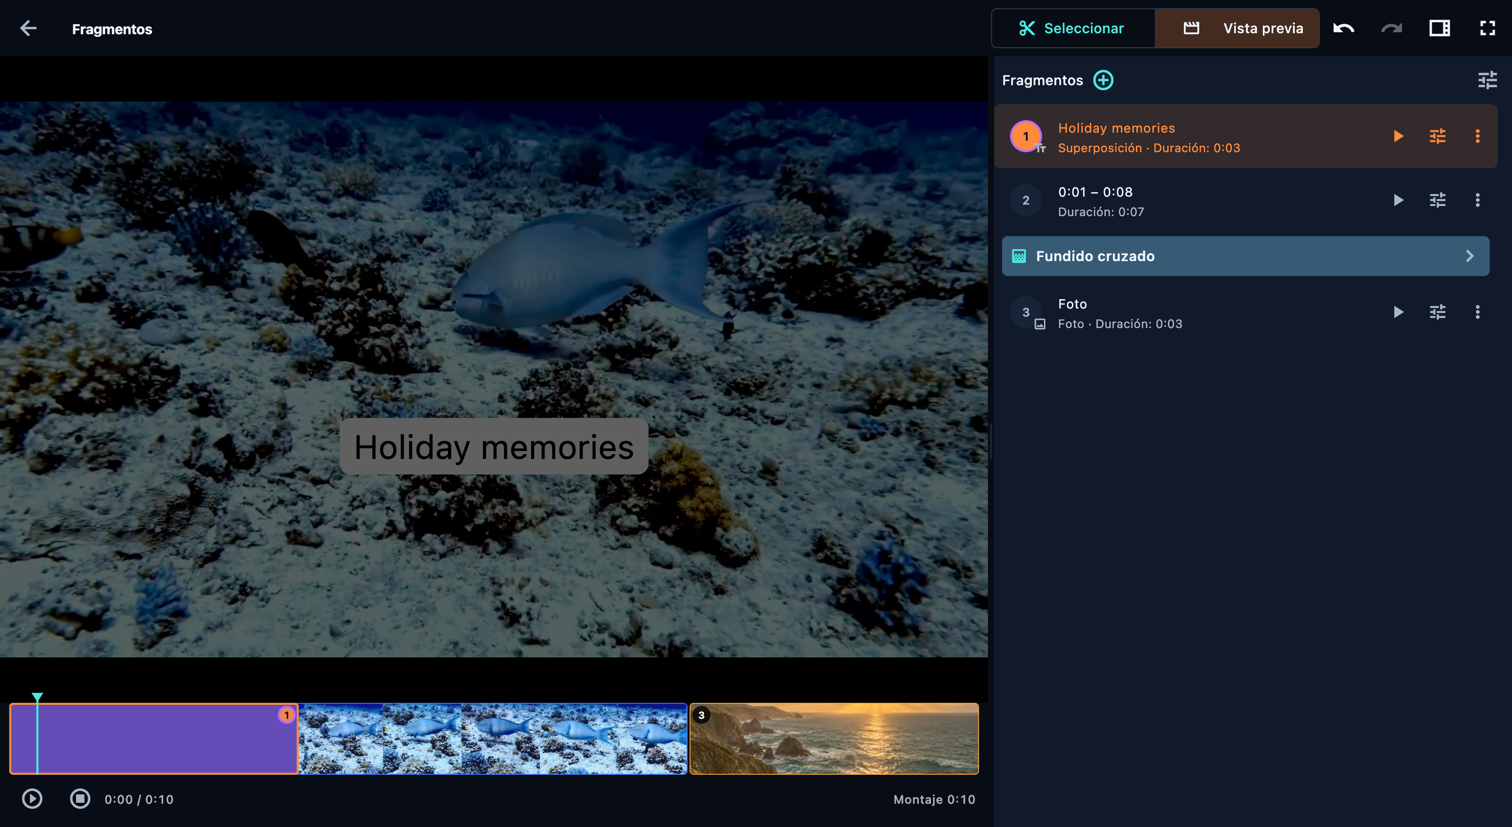Switch to Seleccionar mode
Image resolution: width=1512 pixels, height=827 pixels.
[x=1073, y=28]
